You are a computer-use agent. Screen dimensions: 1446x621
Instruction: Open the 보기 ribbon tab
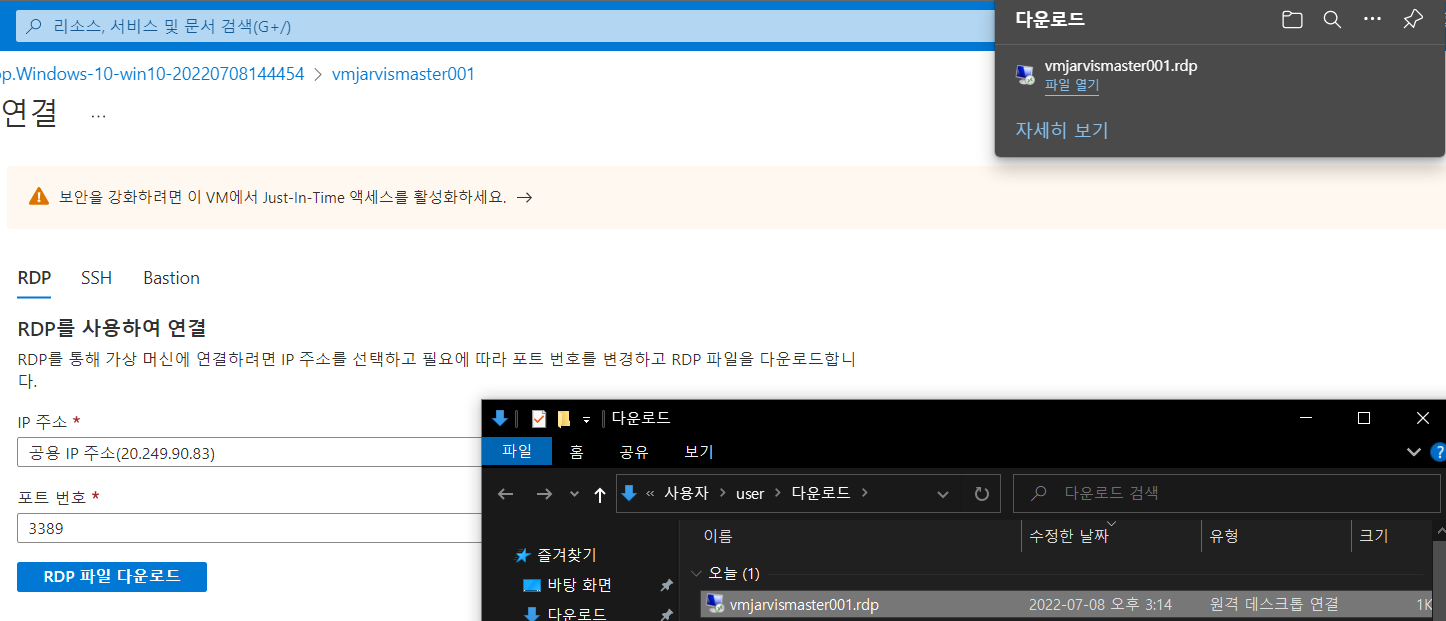[699, 452]
